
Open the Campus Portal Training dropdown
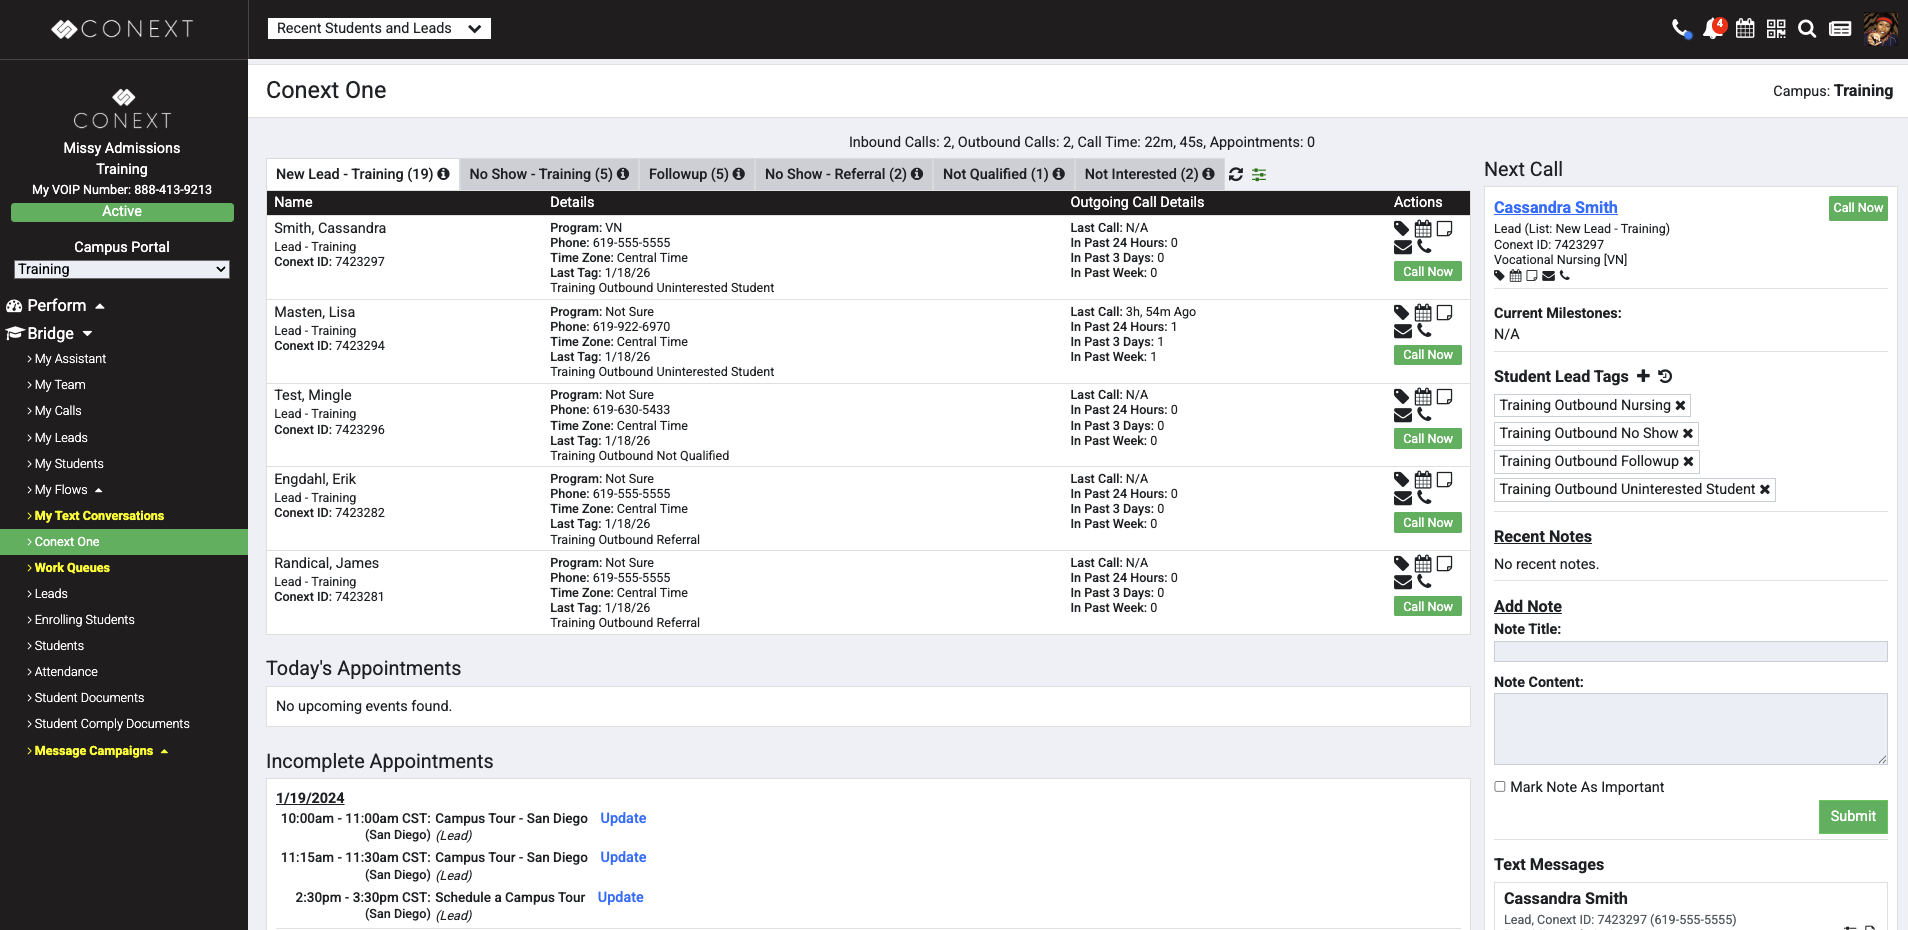tap(122, 269)
